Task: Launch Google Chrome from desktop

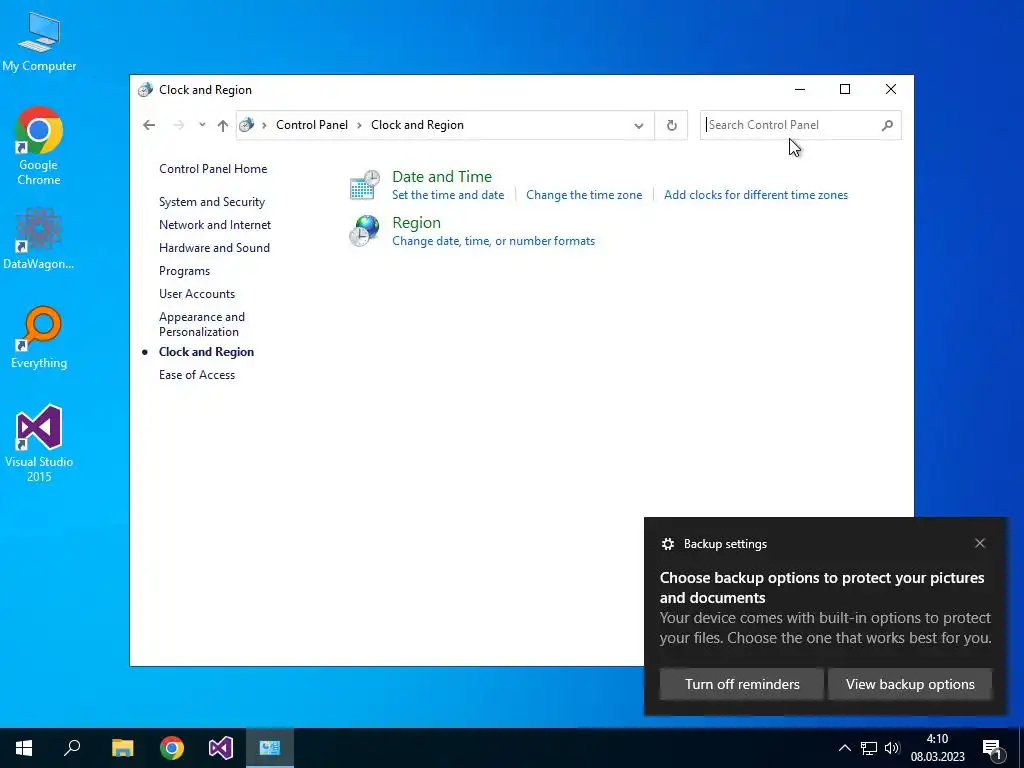Action: point(39,146)
